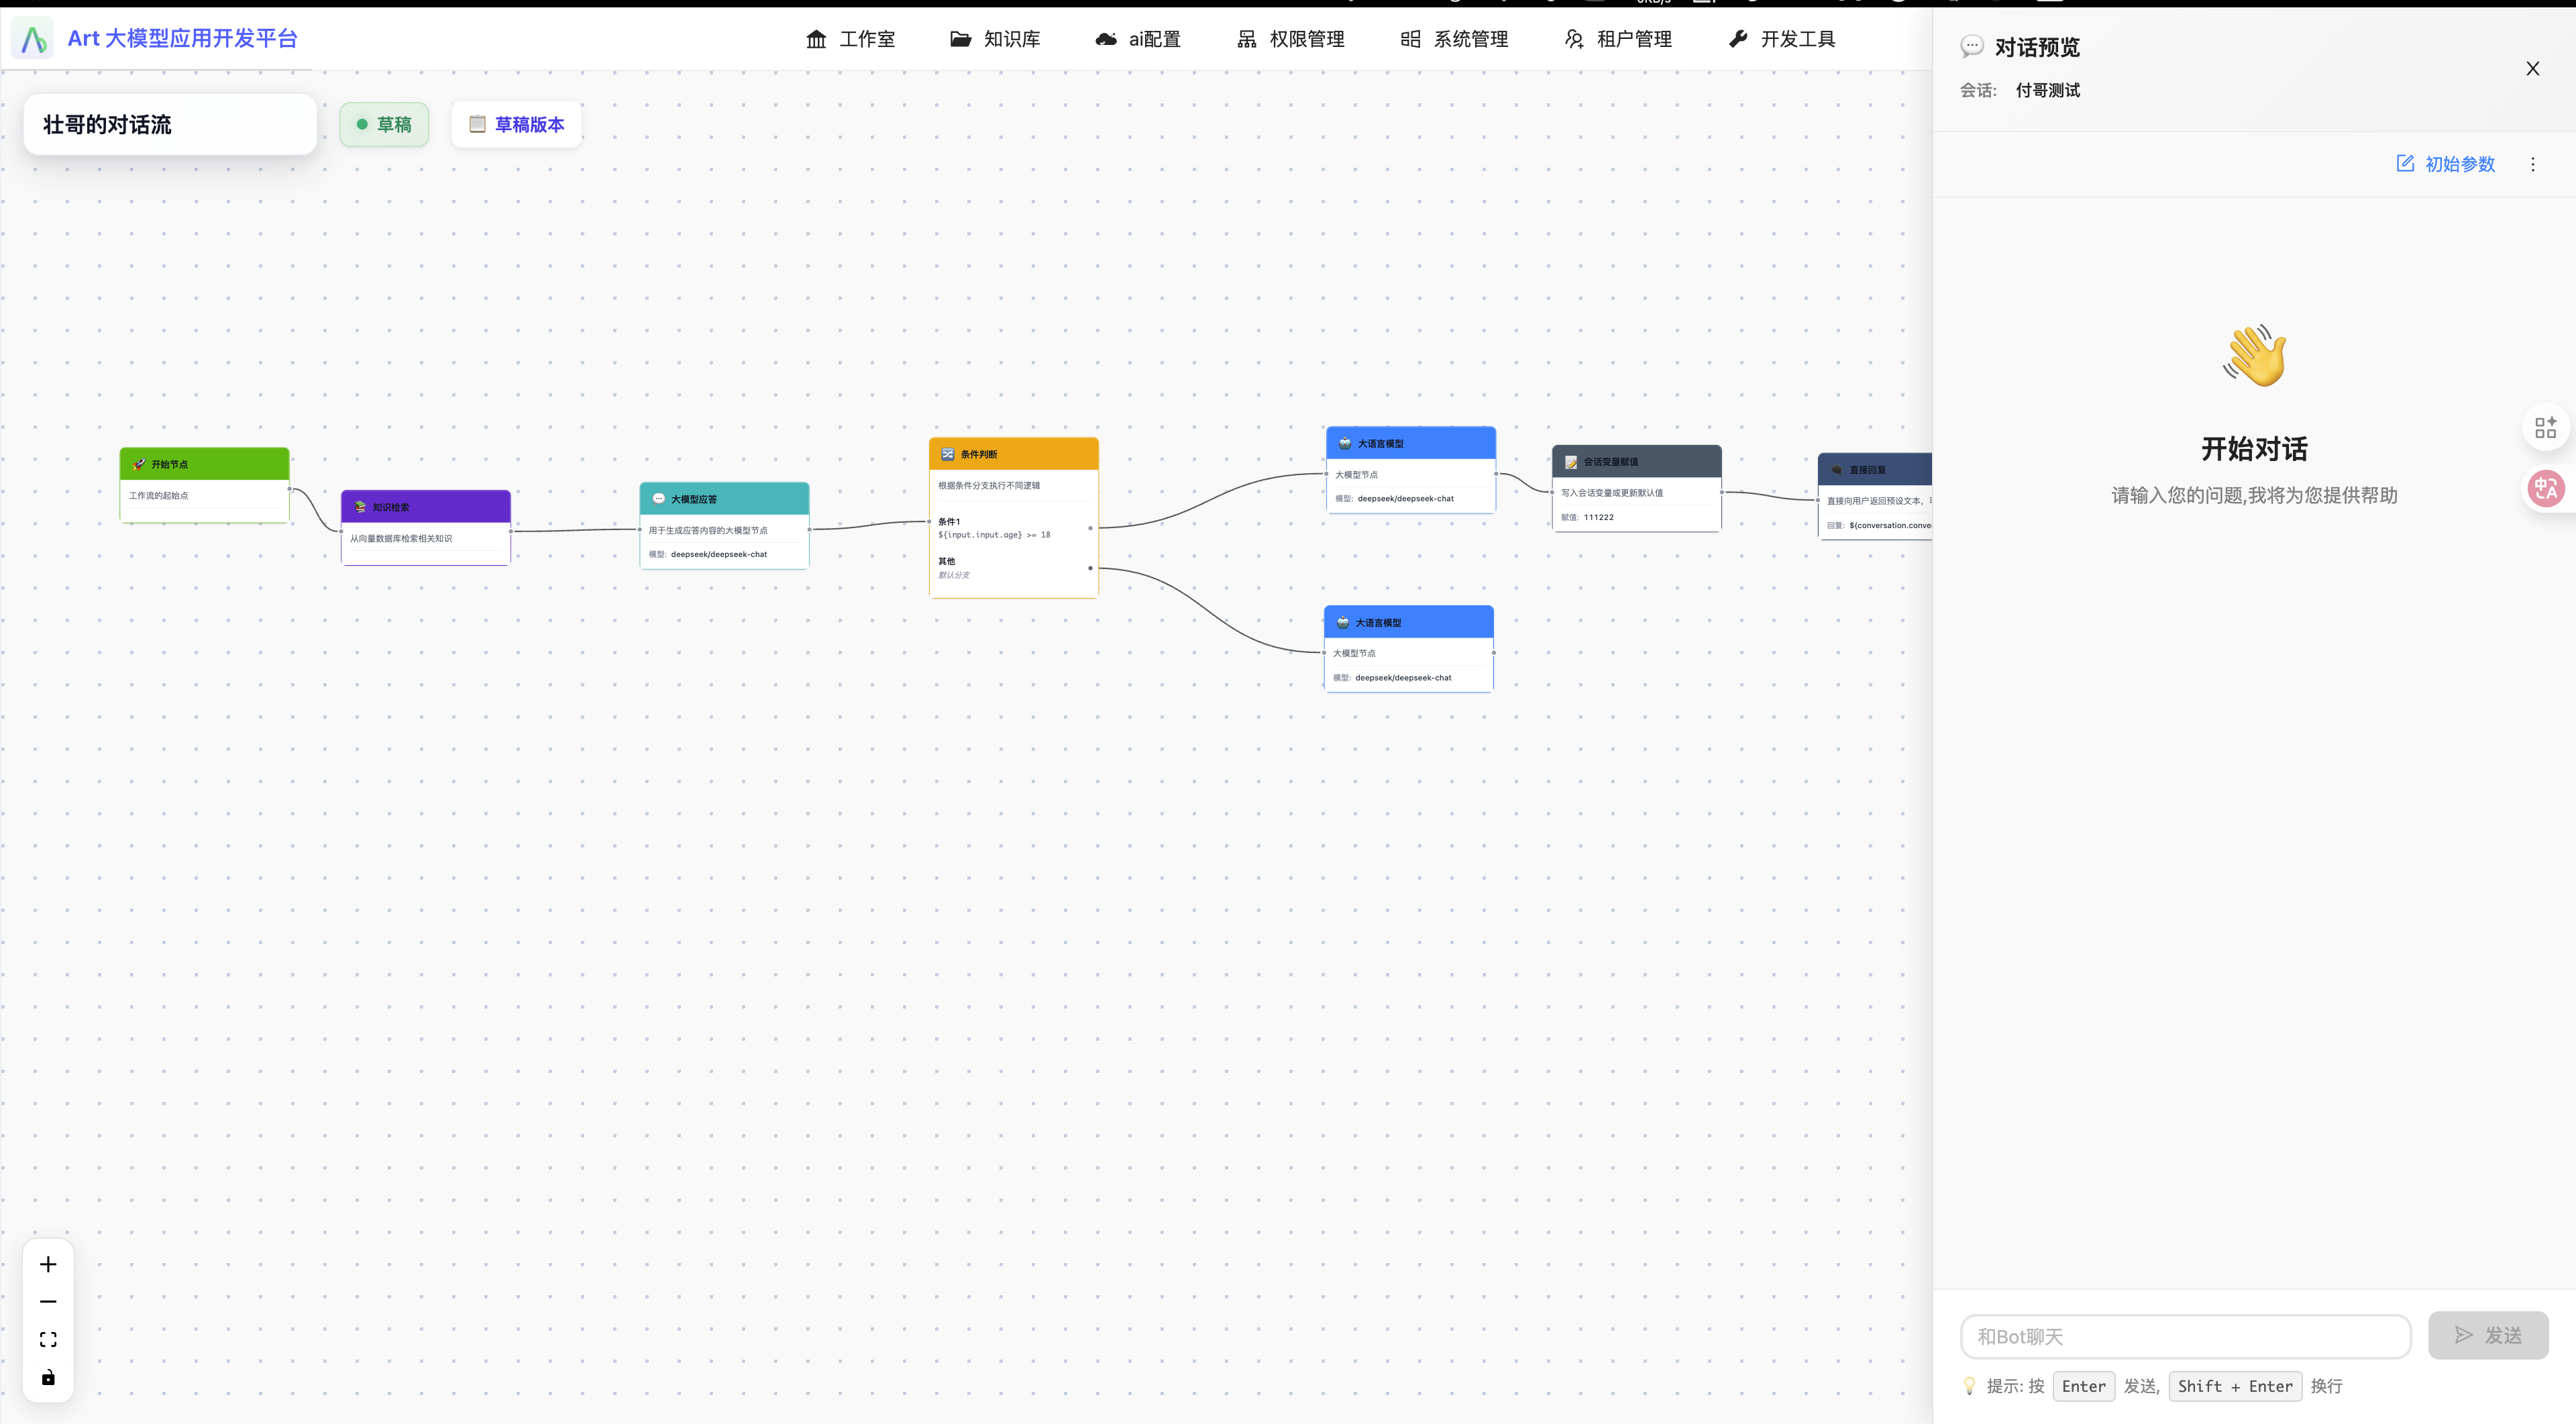This screenshot has width=2576, height=1424.
Task: Toggle the canvas lock icon
Action: tap(48, 1377)
